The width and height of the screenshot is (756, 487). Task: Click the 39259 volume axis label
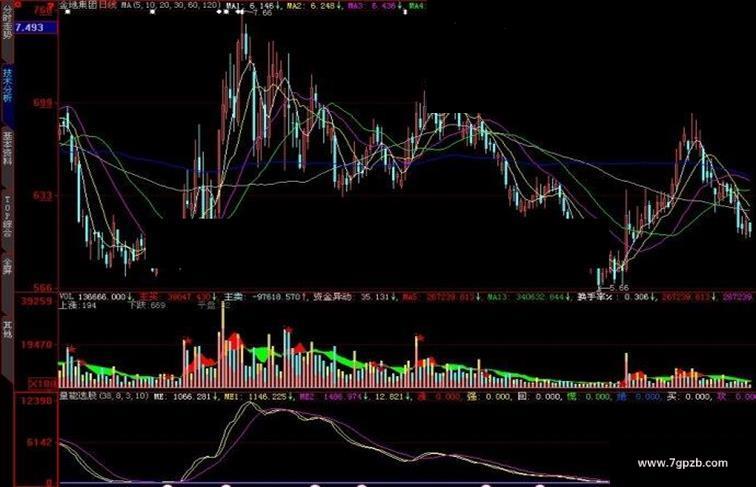pos(36,302)
